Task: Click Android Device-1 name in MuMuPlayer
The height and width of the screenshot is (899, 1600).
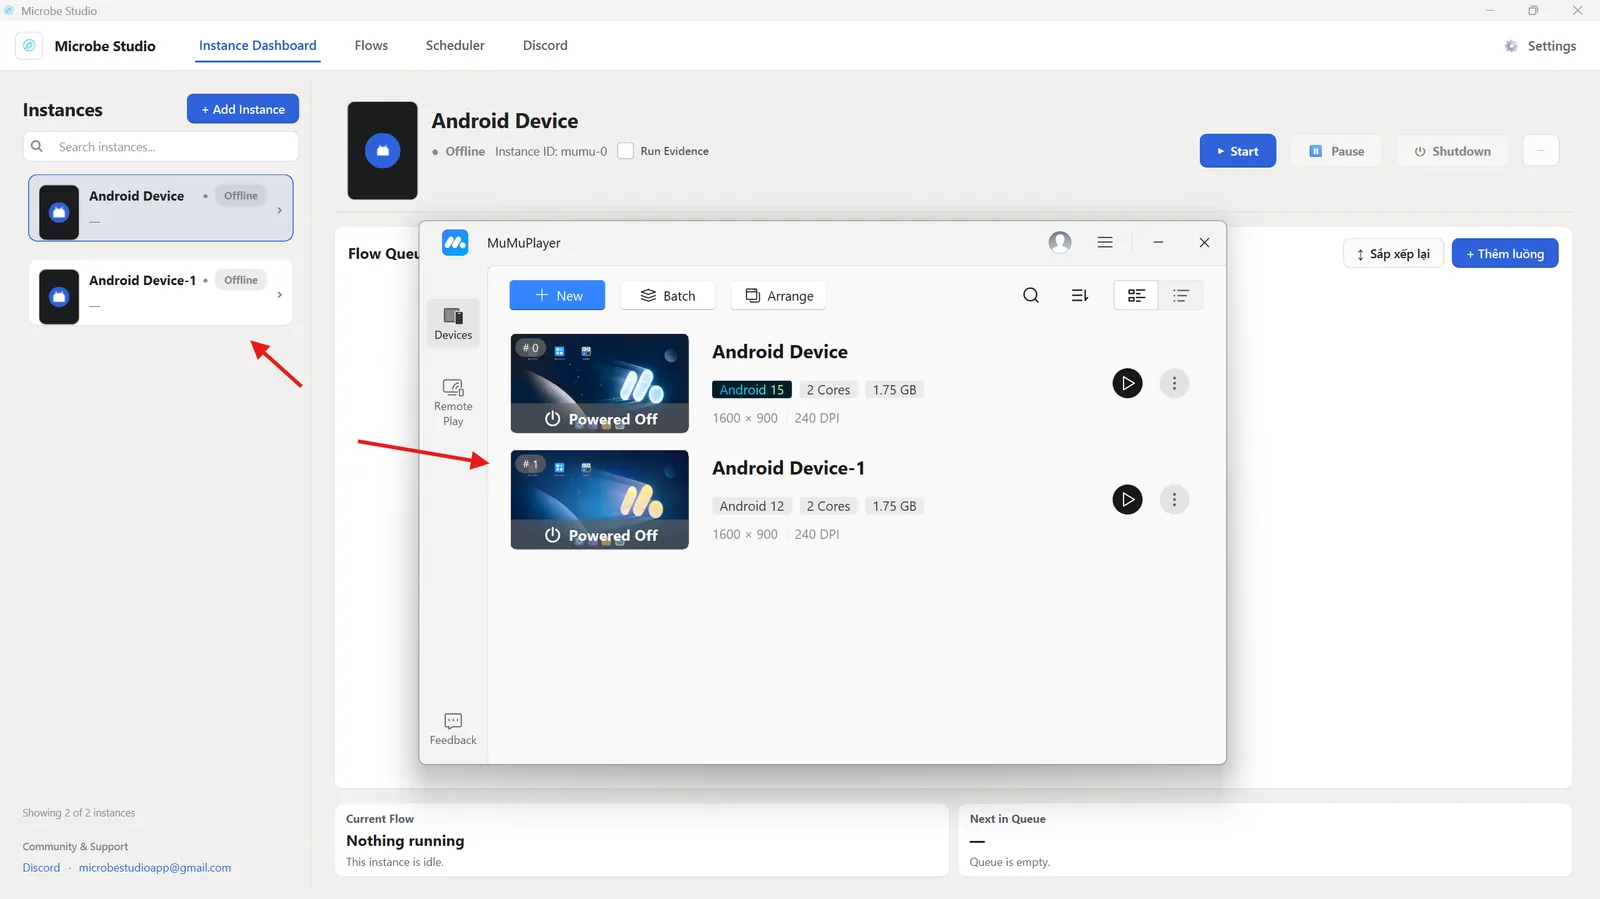Action: pyautogui.click(x=788, y=468)
